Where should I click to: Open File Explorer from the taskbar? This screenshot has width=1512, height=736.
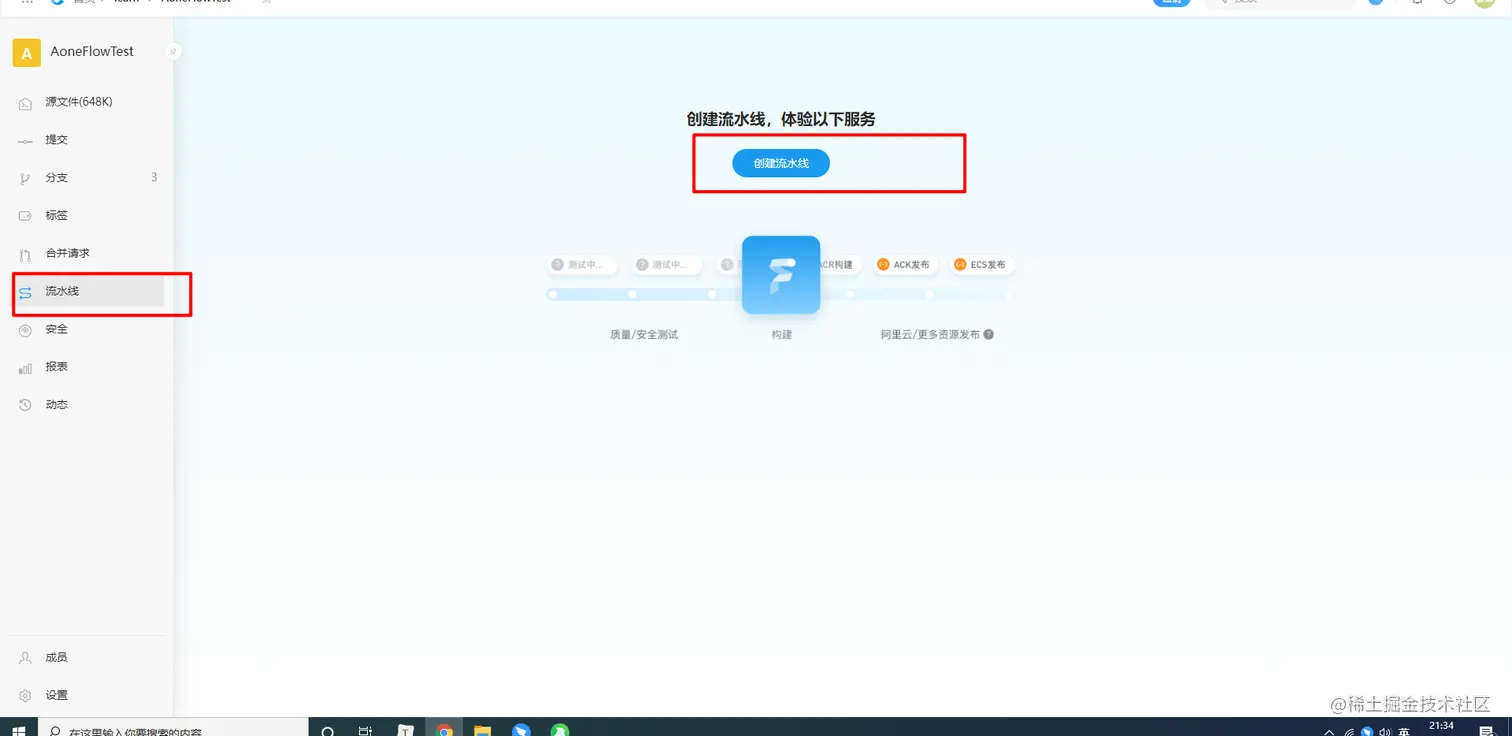tap(483, 730)
